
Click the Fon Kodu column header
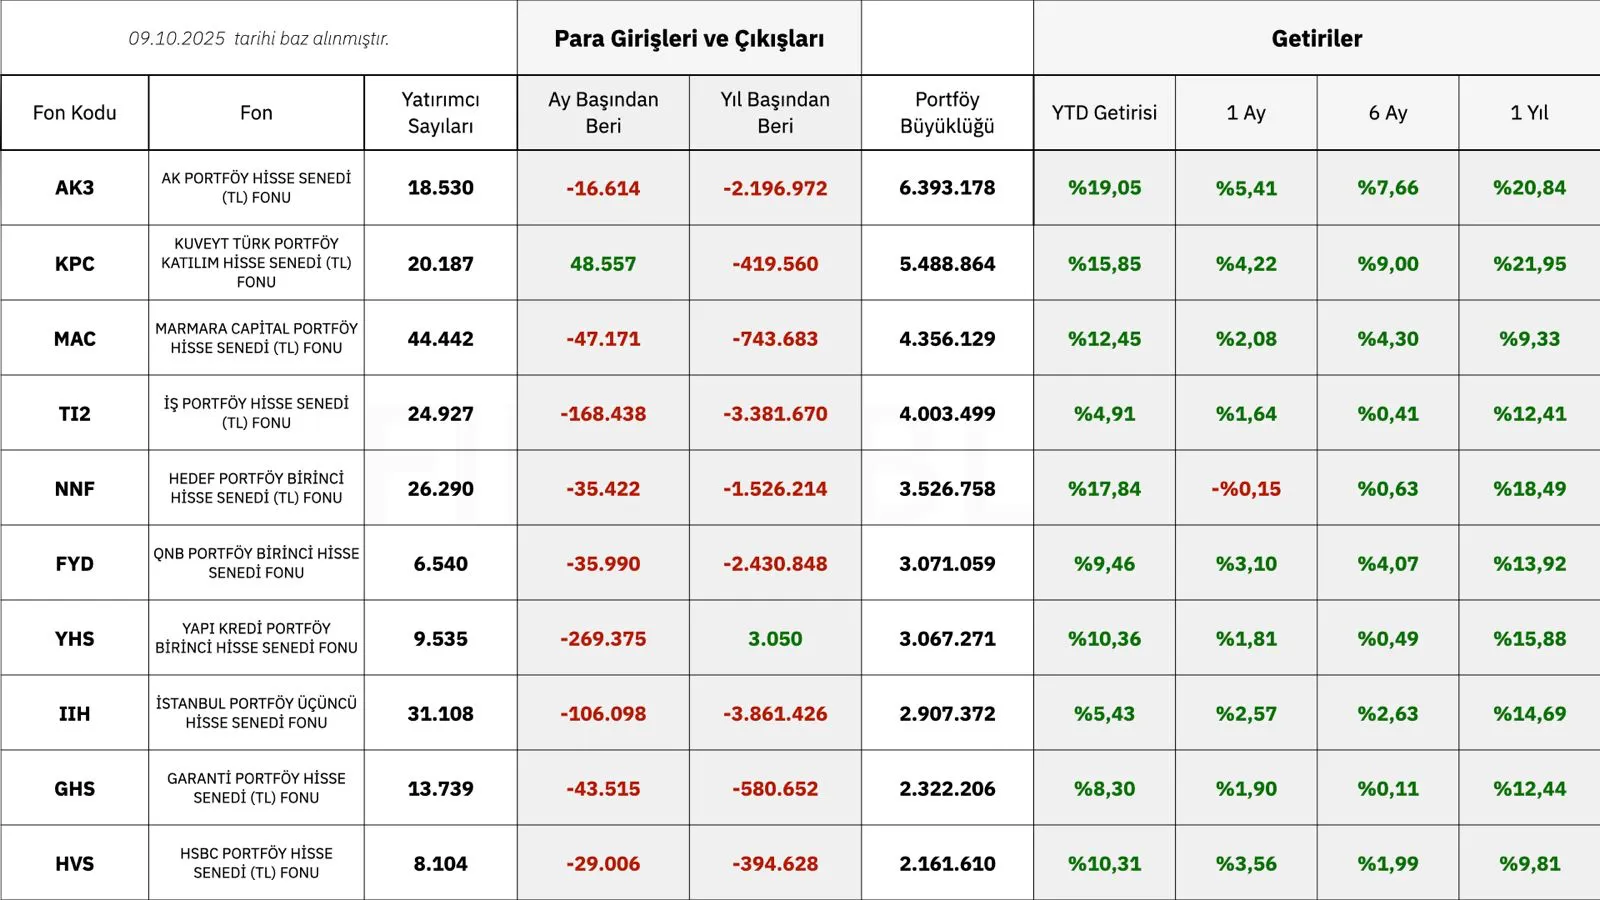pyautogui.click(x=75, y=113)
